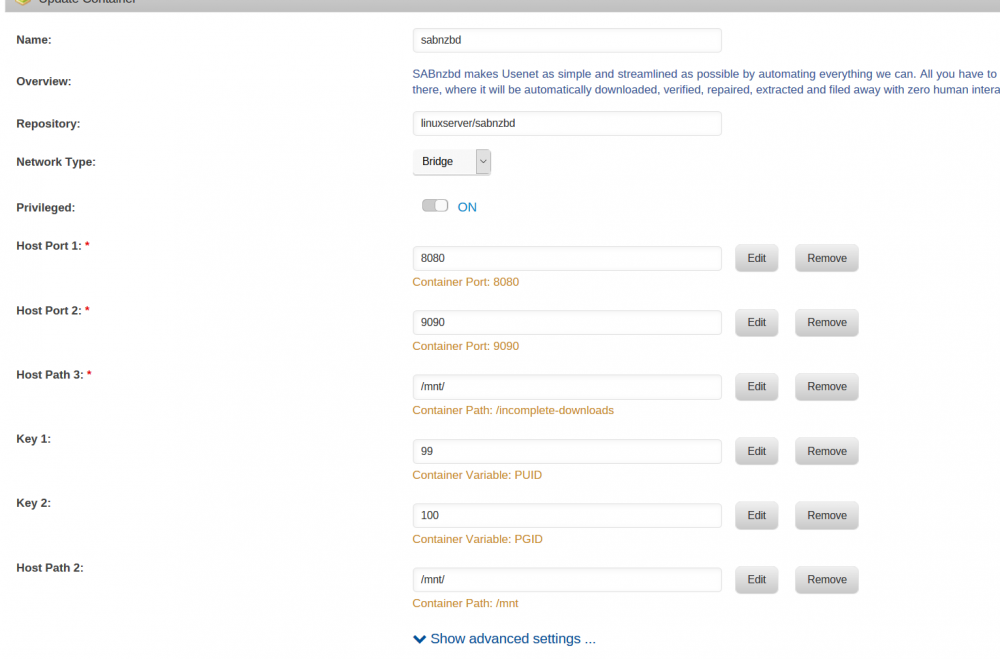This screenshot has height=659, width=1000.
Task: Click the 'Host Path 3:' label
Action: tap(50, 375)
